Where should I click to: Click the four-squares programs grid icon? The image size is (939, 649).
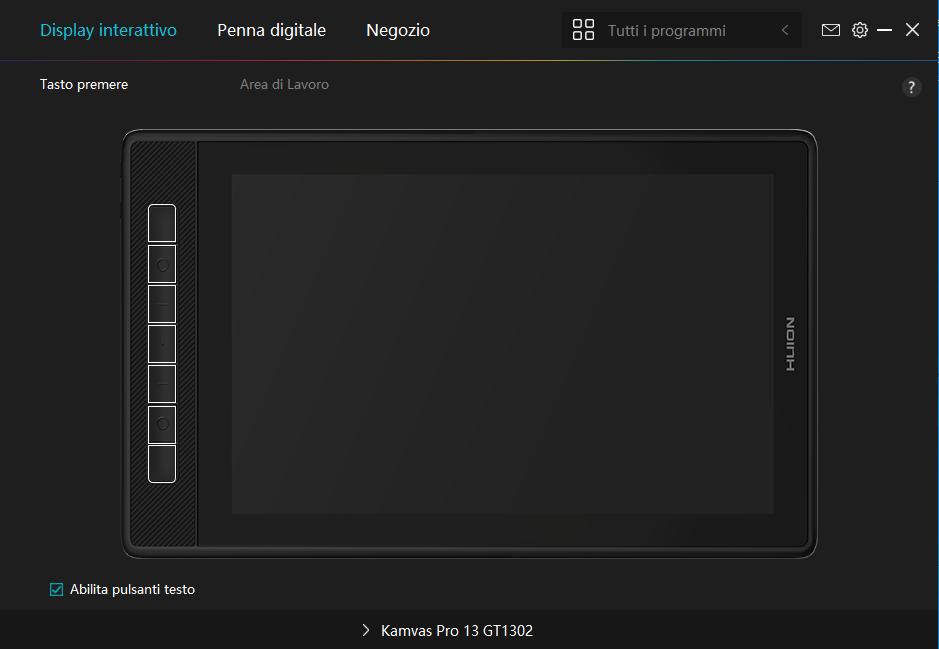[x=583, y=30]
